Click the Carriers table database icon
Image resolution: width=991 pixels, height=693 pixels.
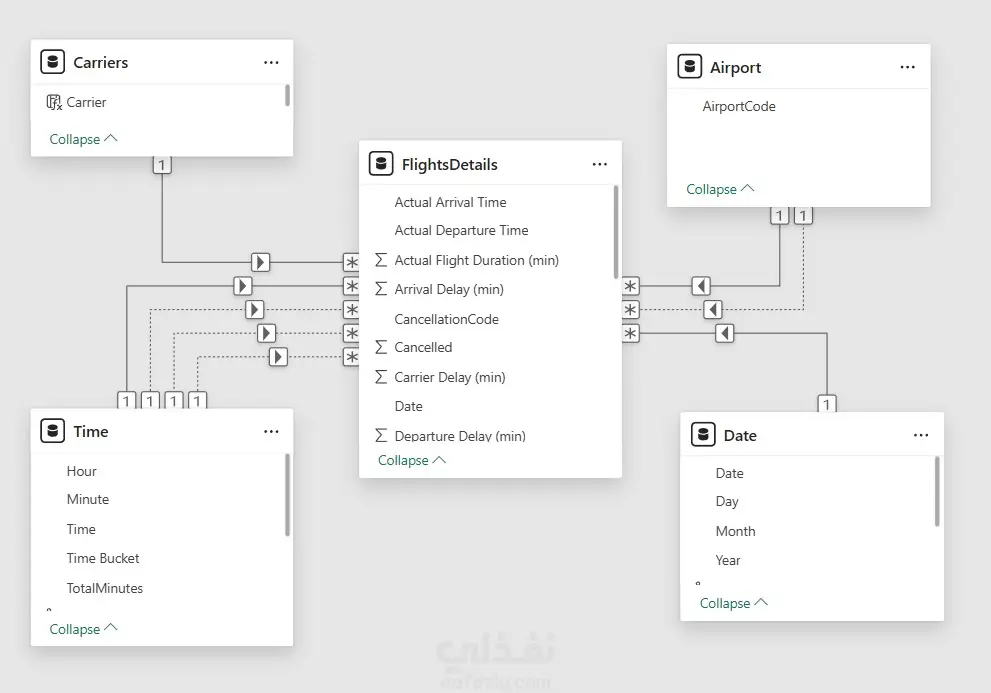[x=52, y=62]
